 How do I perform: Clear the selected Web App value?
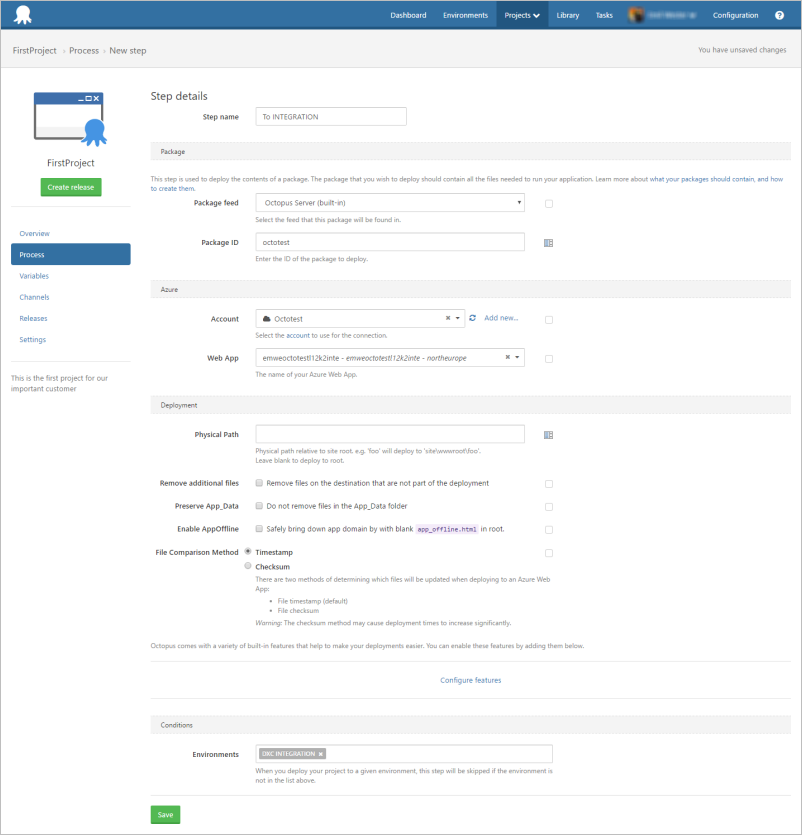pos(507,357)
